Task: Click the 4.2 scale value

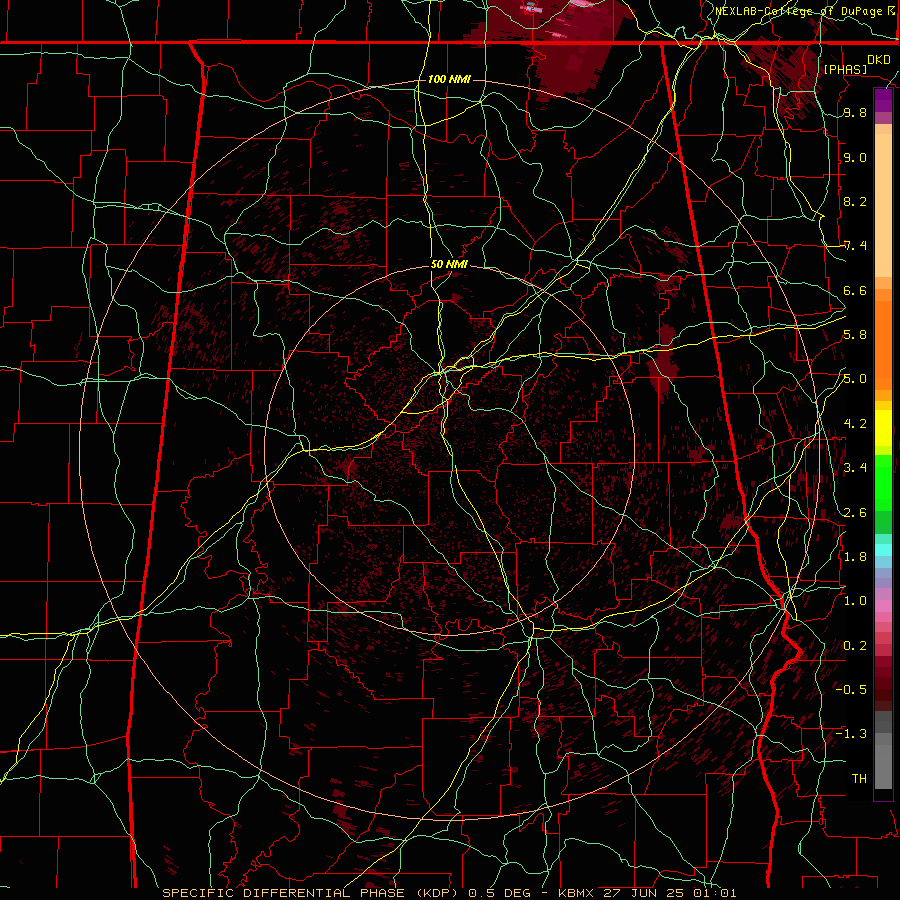Action: click(x=855, y=424)
